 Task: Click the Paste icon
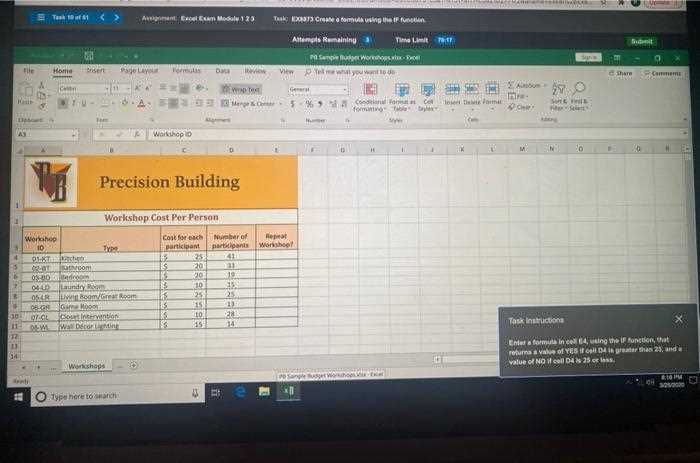coord(26,91)
